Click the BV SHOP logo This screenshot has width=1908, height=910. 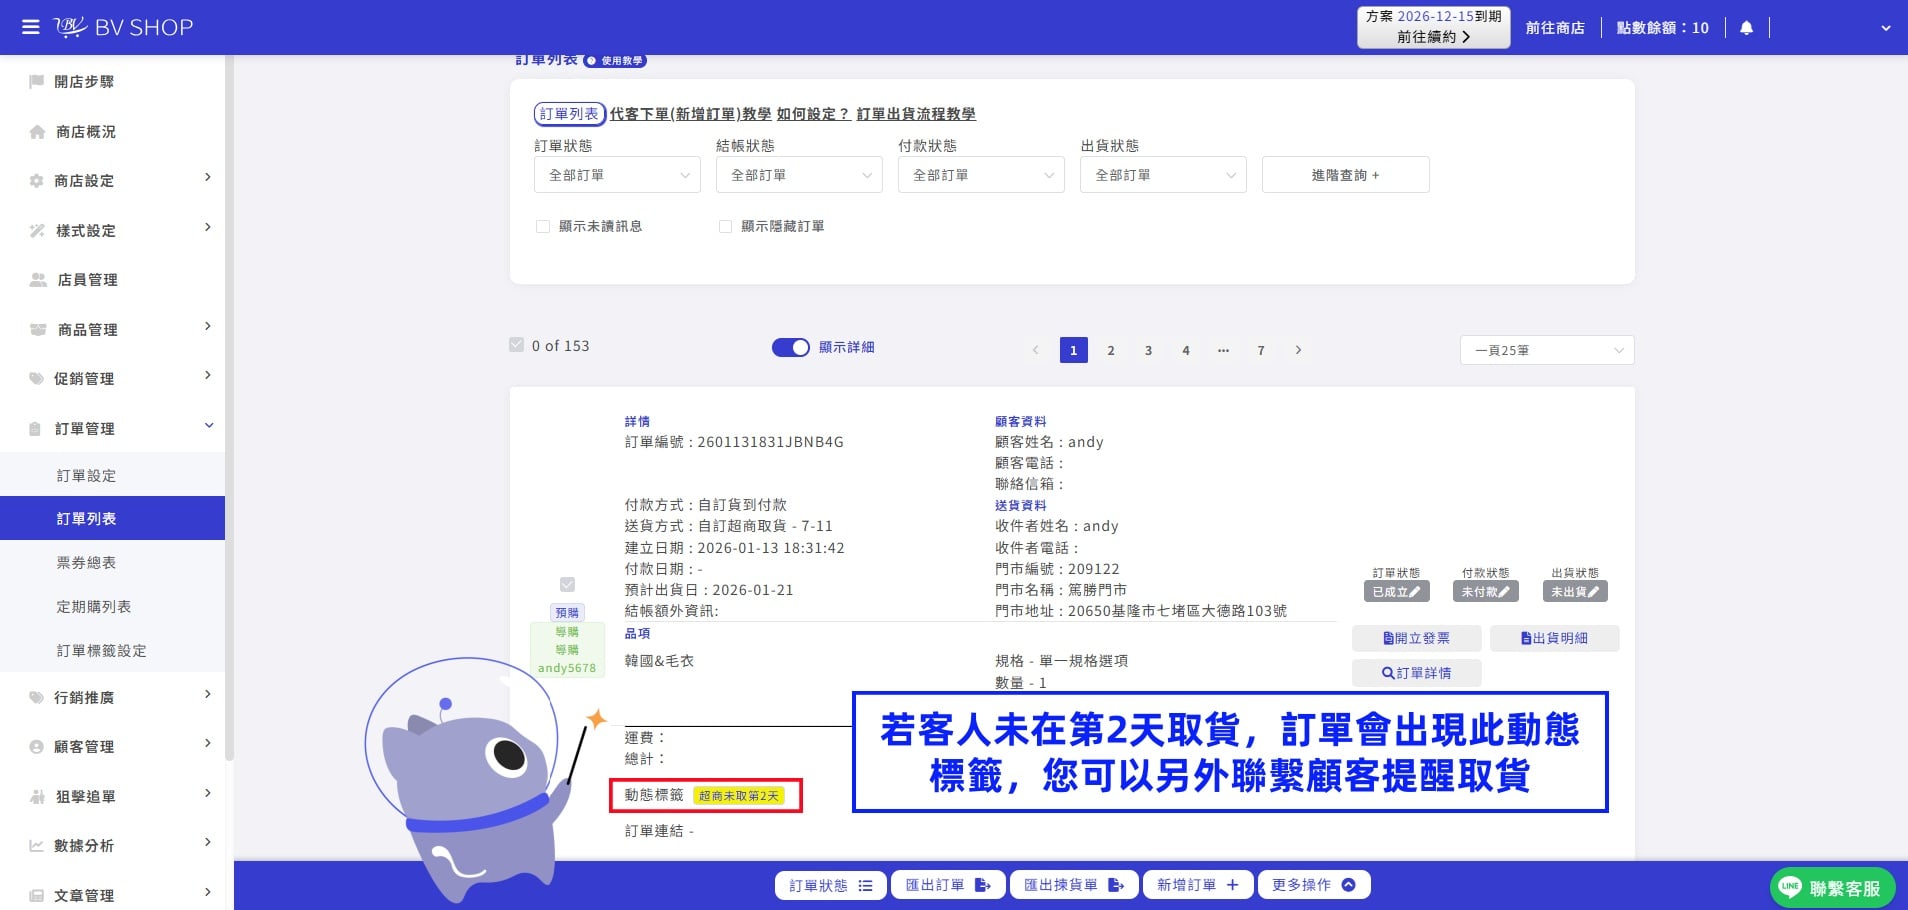[123, 27]
